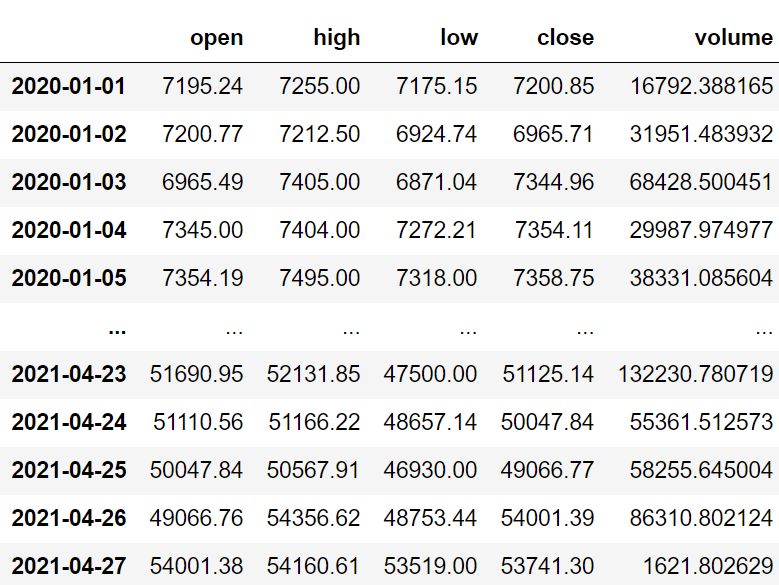Select the high value 7405.00
The width and height of the screenshot is (779, 585).
[319, 182]
